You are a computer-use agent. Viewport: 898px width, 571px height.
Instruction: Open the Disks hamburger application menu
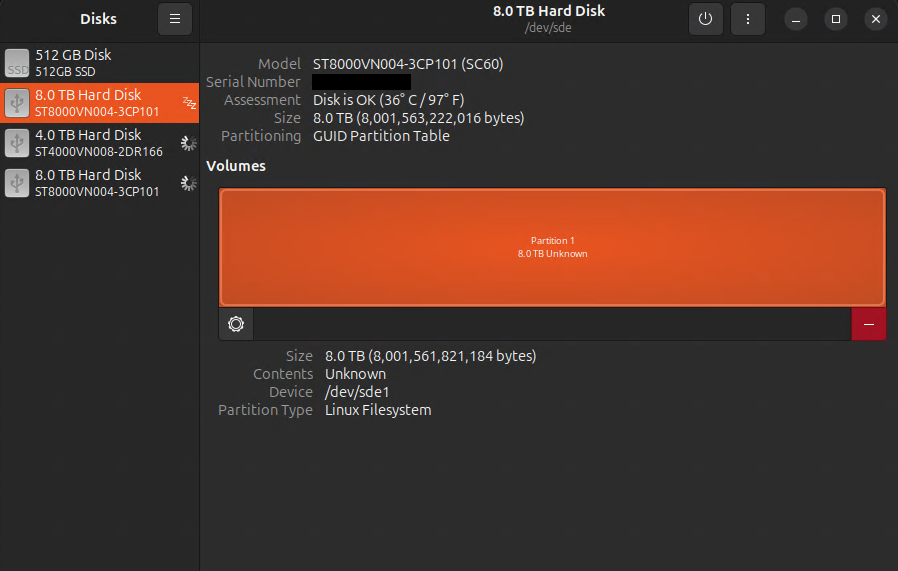(x=175, y=19)
